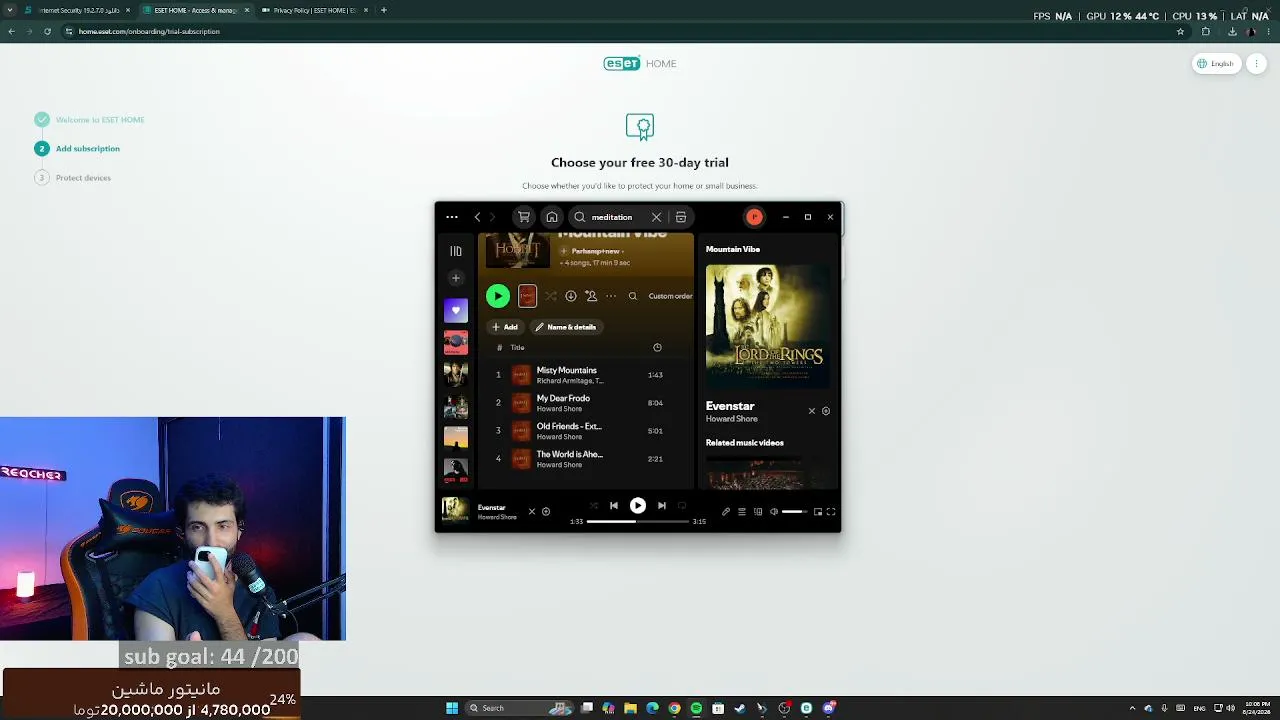Toggle repeat in the player bar
Screen dimensions: 1280x720
pyautogui.click(x=682, y=506)
